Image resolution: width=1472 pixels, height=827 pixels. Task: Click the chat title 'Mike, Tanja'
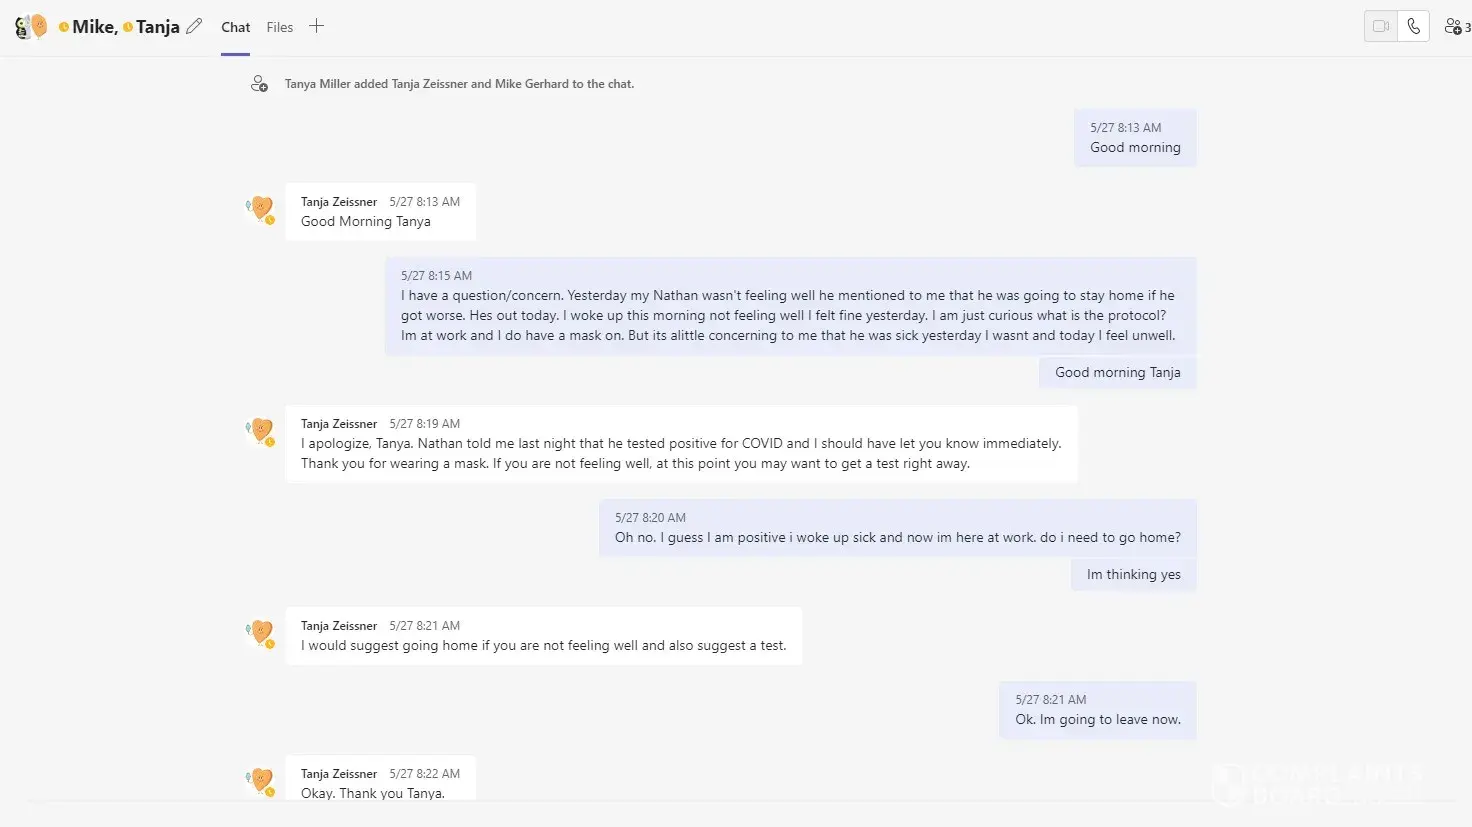[x=125, y=27]
